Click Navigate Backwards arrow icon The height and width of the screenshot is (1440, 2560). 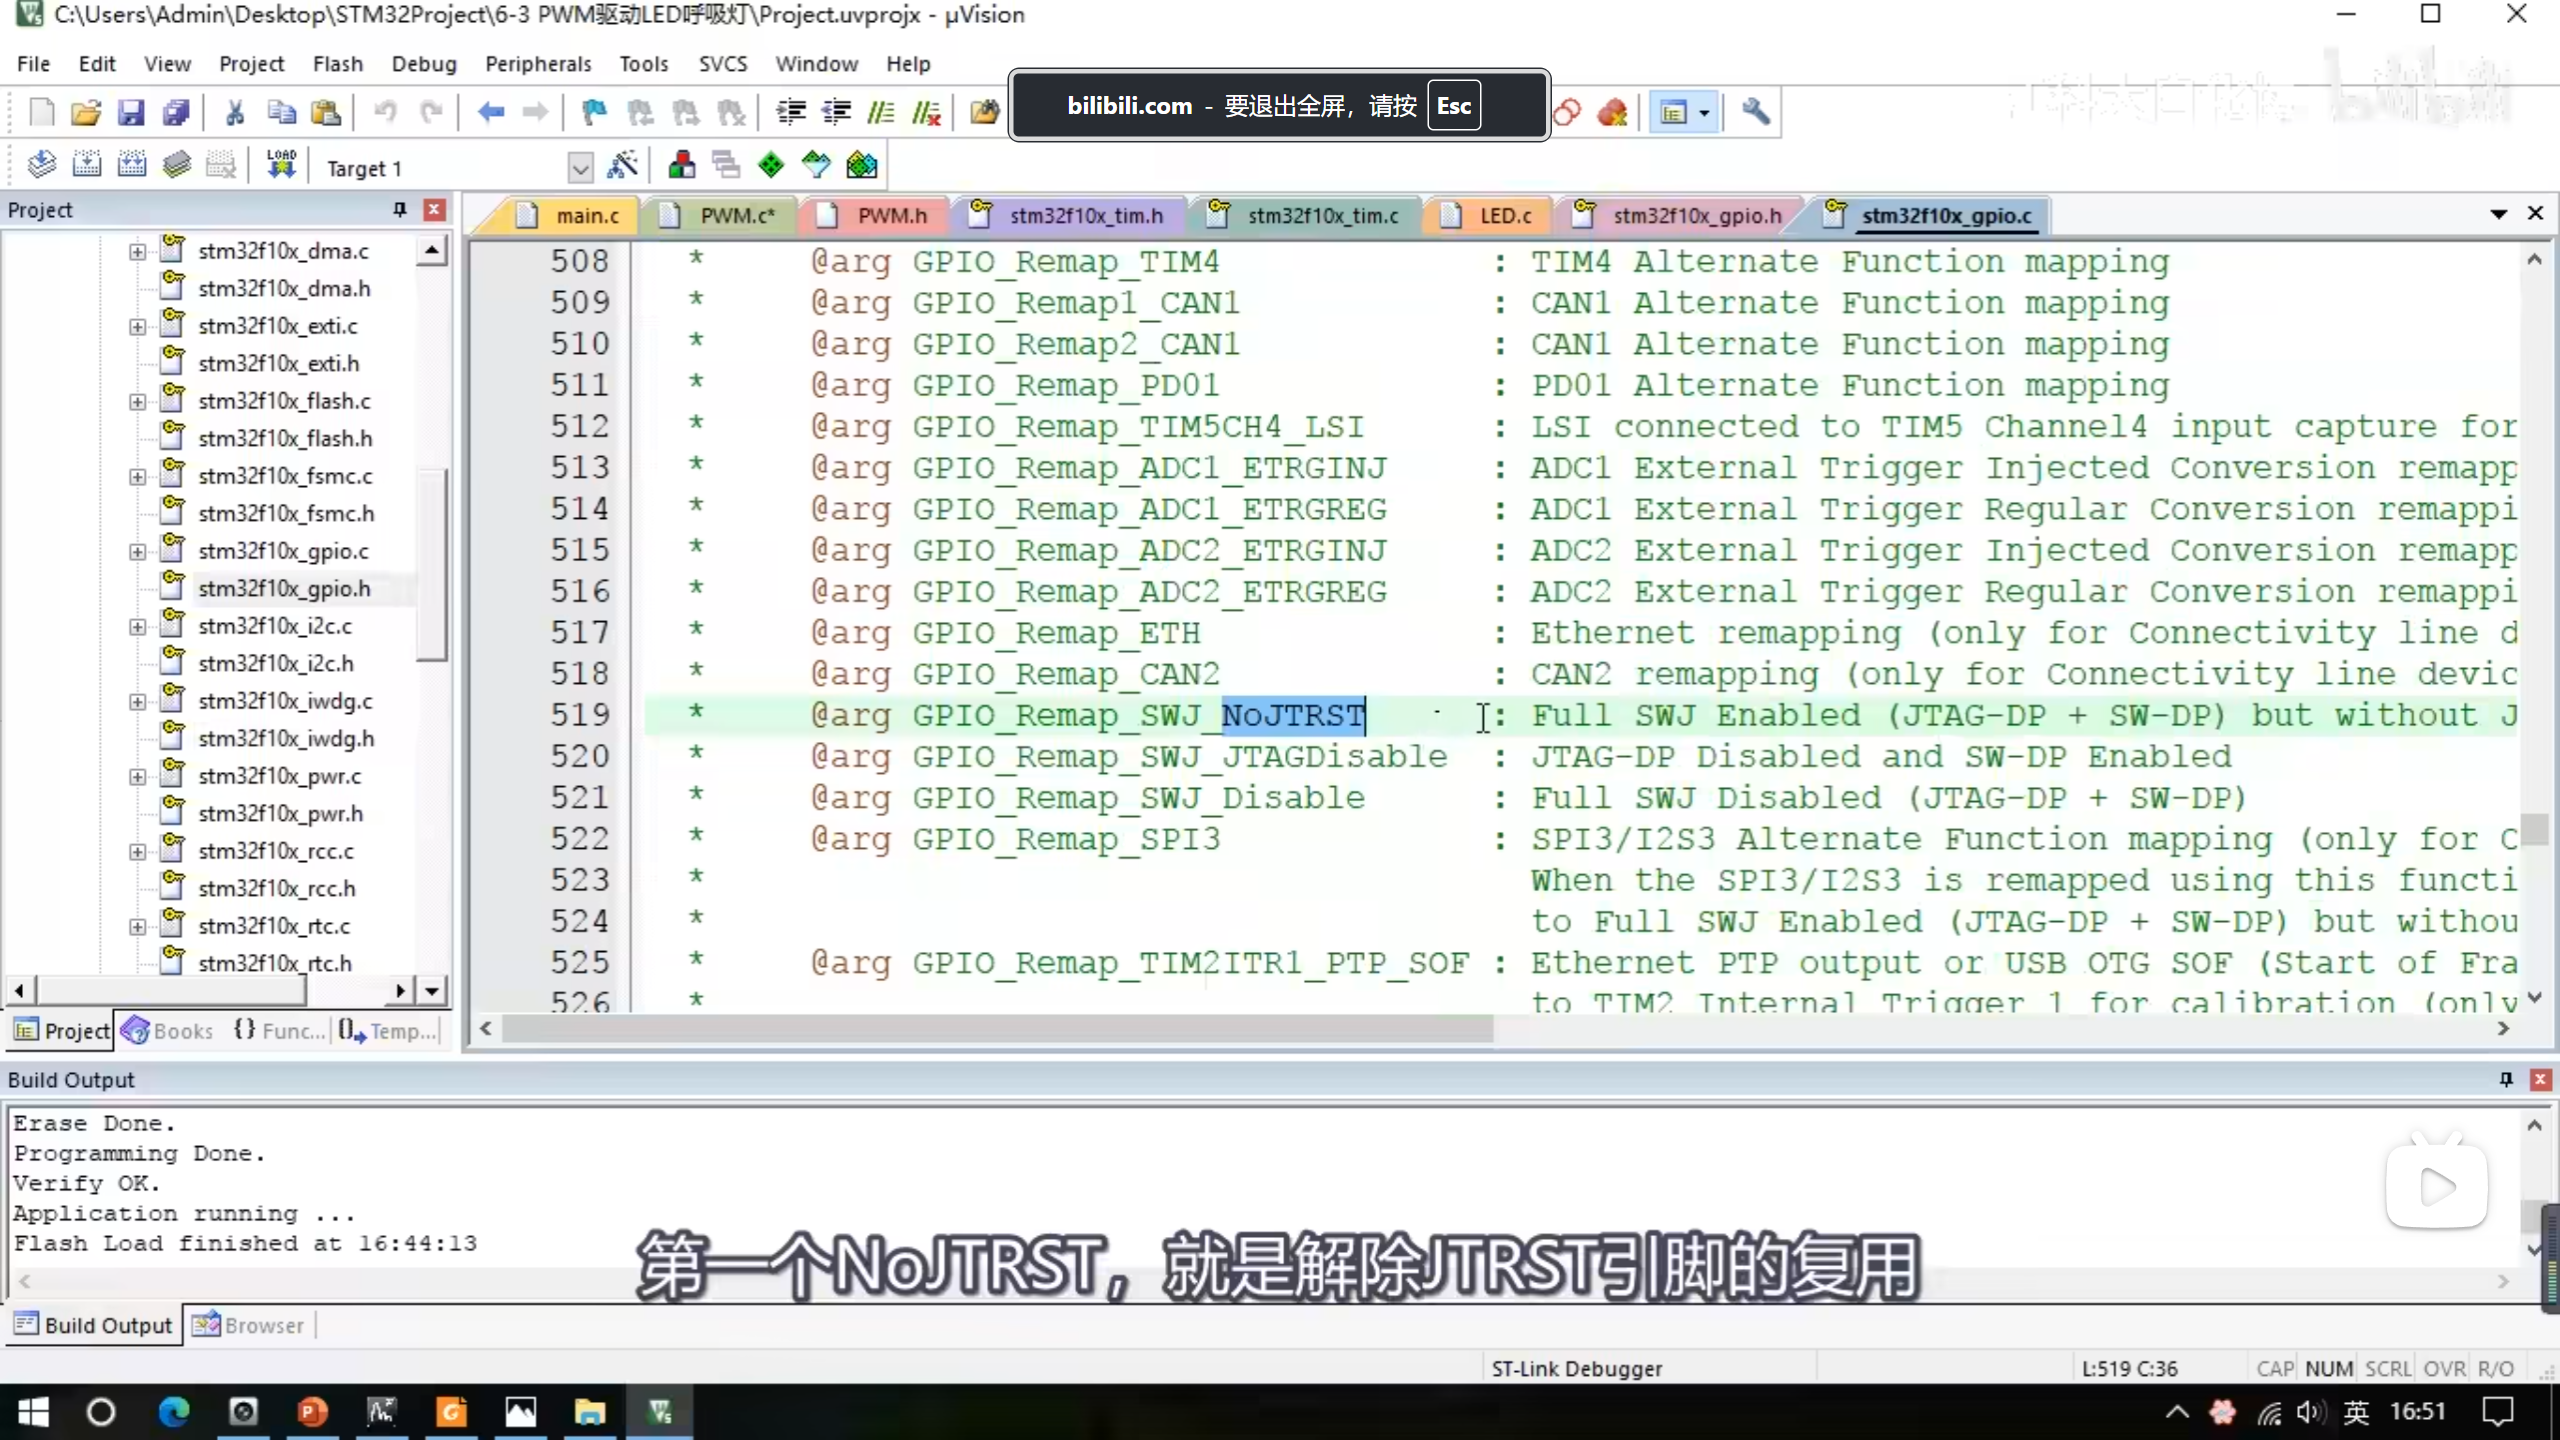tap(490, 112)
